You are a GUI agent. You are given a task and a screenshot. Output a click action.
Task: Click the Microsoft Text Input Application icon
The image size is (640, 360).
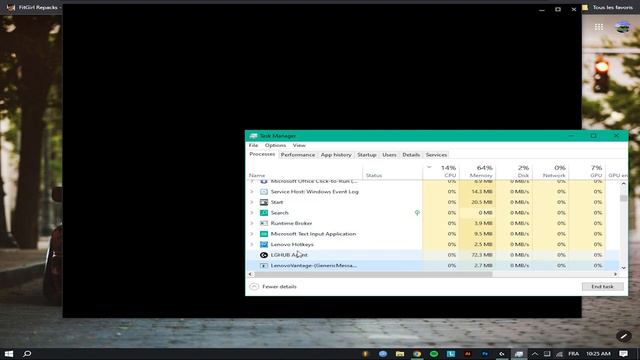[x=264, y=234]
